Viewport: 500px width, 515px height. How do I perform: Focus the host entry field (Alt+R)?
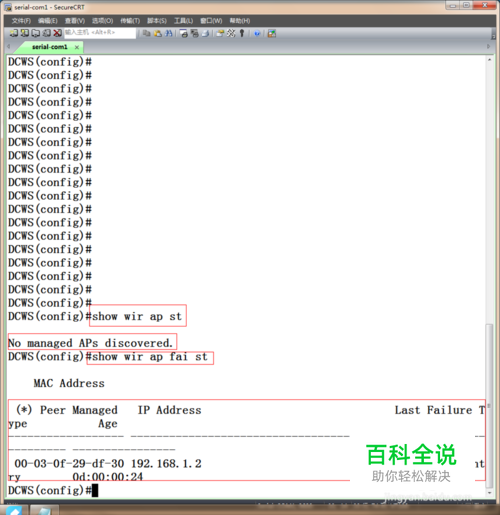[x=100, y=33]
